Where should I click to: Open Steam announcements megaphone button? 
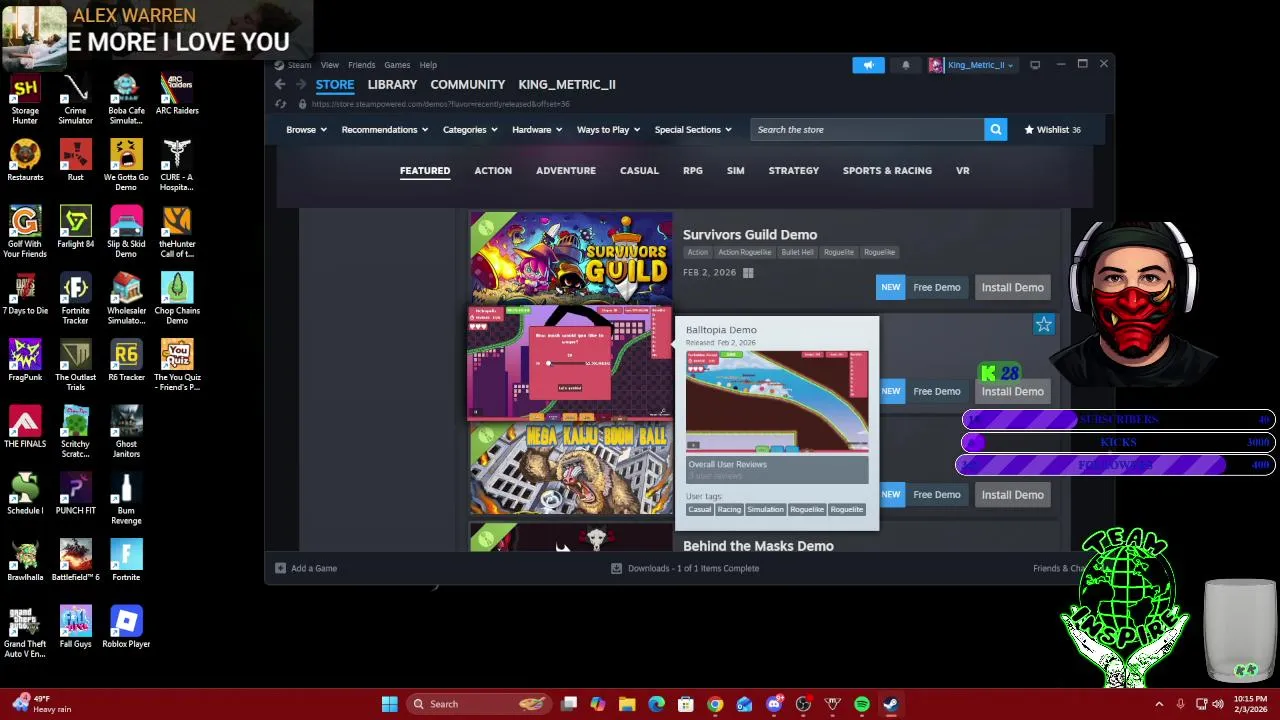coord(868,65)
